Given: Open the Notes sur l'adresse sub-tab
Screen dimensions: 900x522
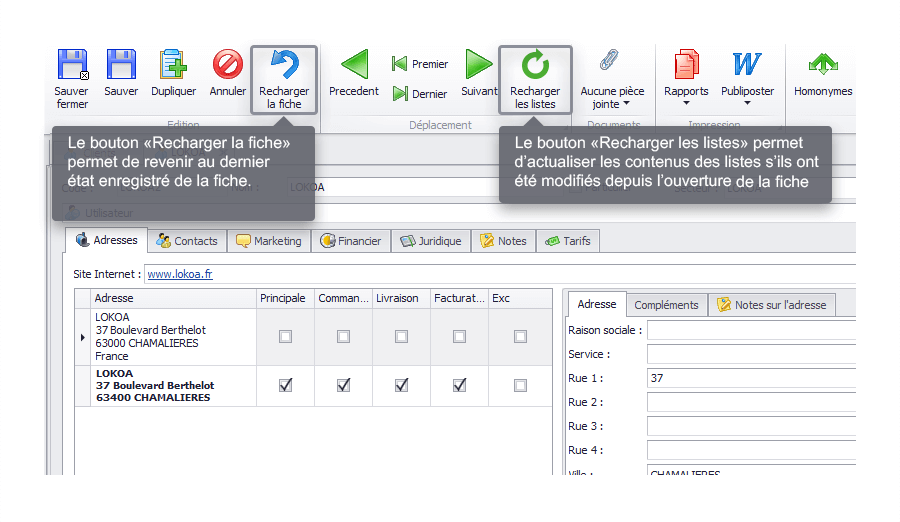Looking at the screenshot, I should 772,305.
